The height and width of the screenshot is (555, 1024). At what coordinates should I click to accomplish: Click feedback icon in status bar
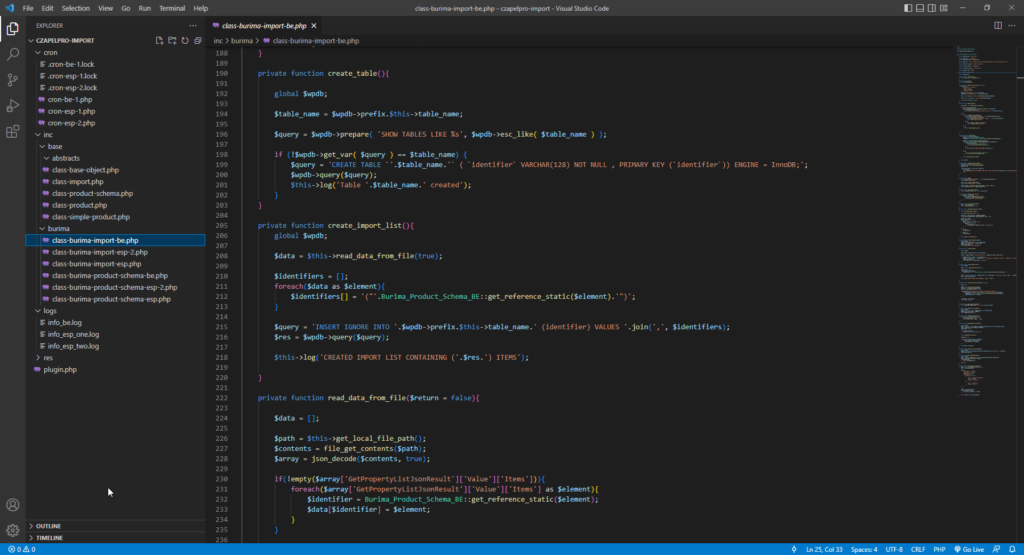pos(997,549)
